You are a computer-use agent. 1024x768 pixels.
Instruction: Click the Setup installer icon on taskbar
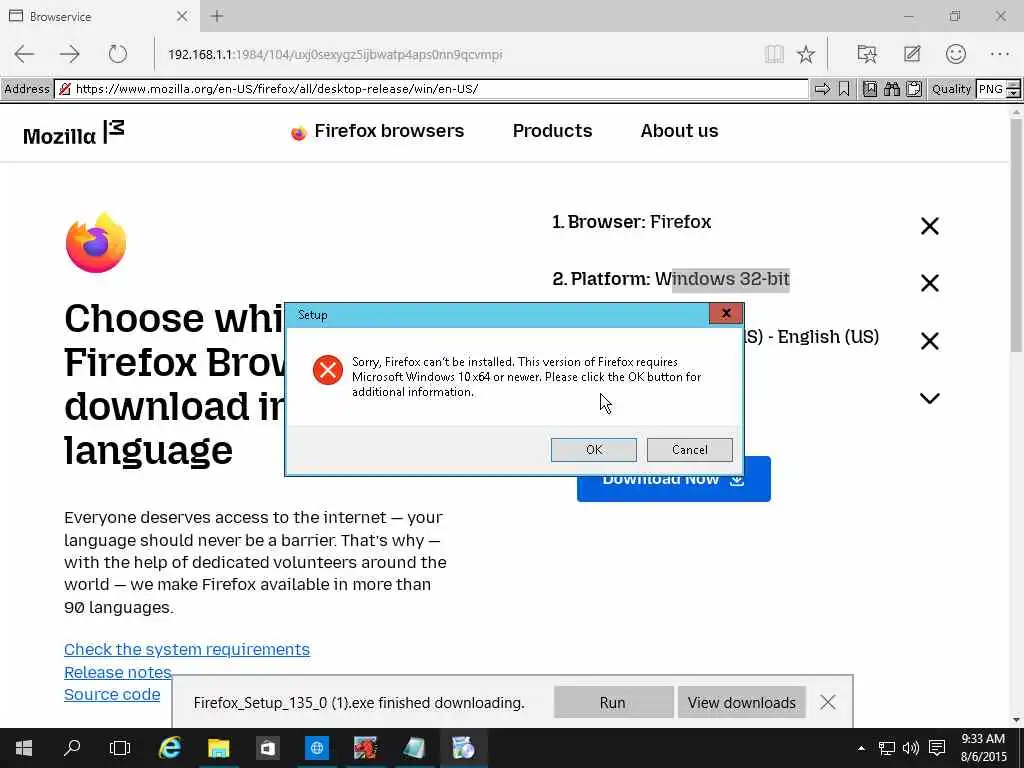point(463,748)
